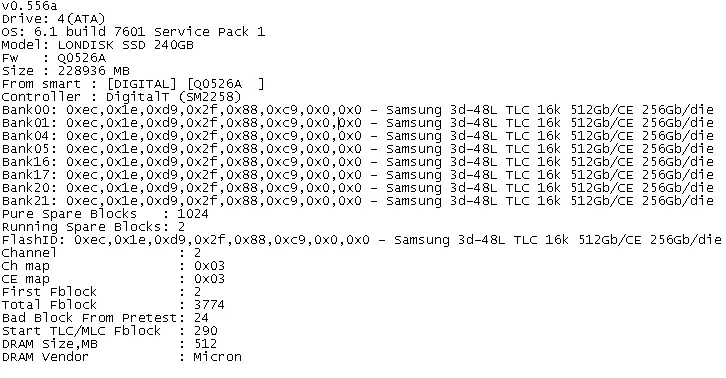Click the Bad Block From Pretest value
This screenshot has width=726, height=378.
(x=201, y=317)
